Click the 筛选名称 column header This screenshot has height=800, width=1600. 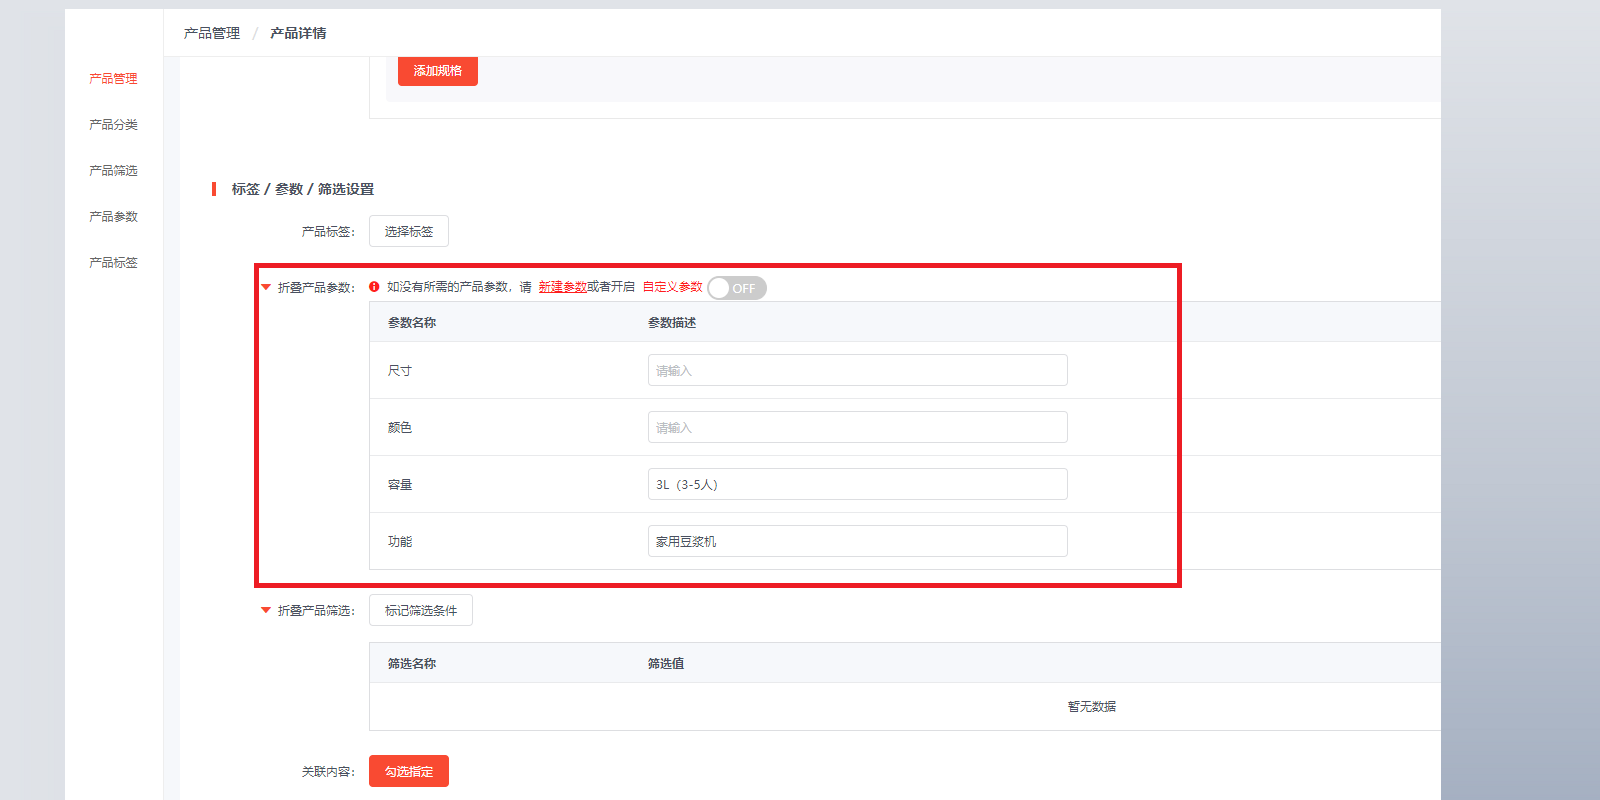pyautogui.click(x=412, y=663)
